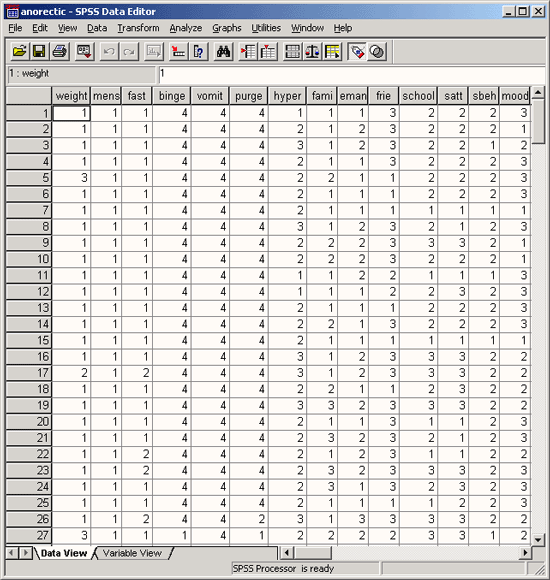Click the cell value edit field
The width and height of the screenshot is (550, 580).
pyautogui.click(x=351, y=74)
